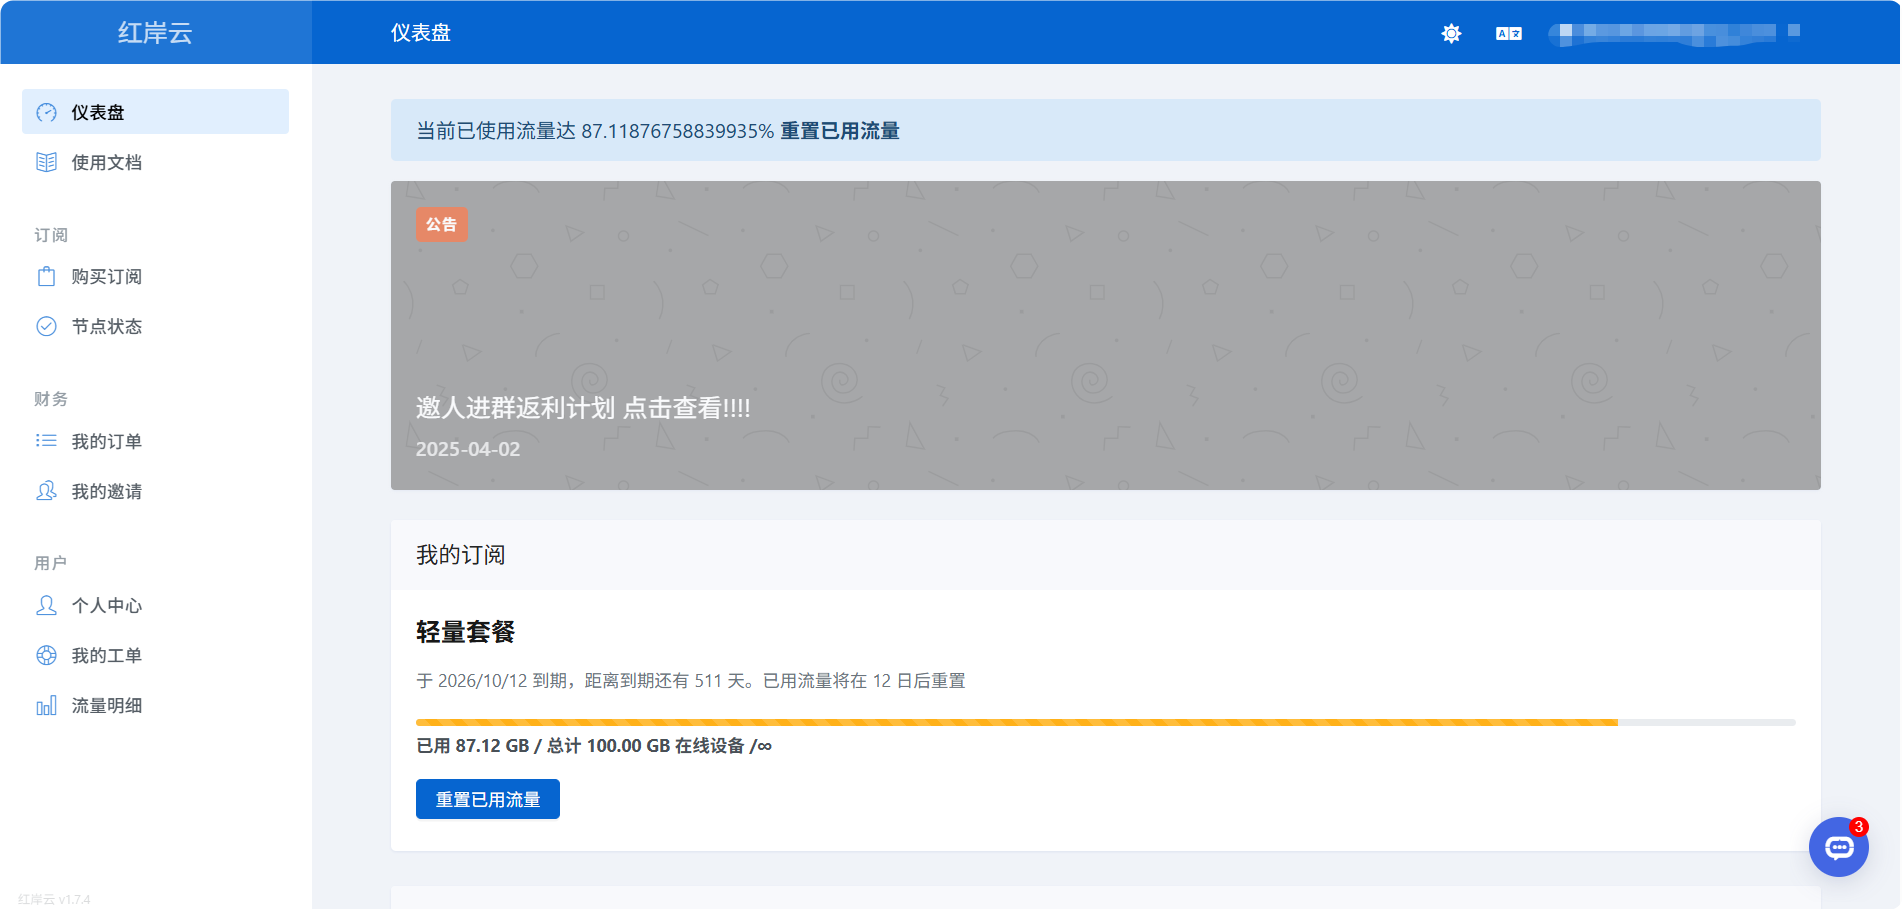This screenshot has width=1902, height=909.
Task: Select the 流量明细 menu item
Action: 106,705
